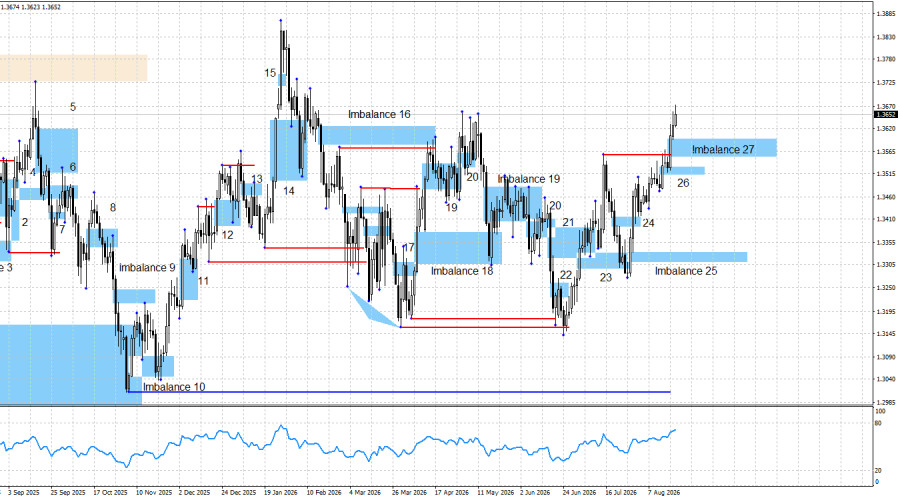Click the 10 Nov 2025 date label

tap(154, 493)
